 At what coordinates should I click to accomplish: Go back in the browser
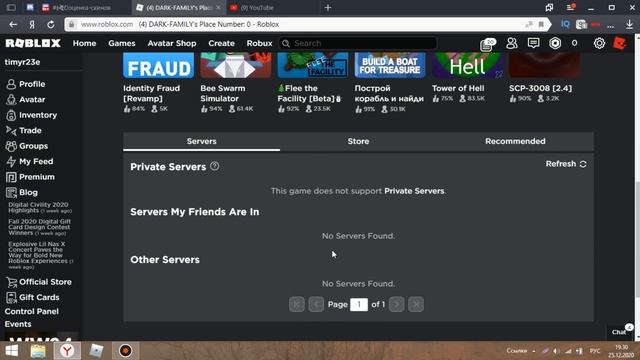(13, 24)
